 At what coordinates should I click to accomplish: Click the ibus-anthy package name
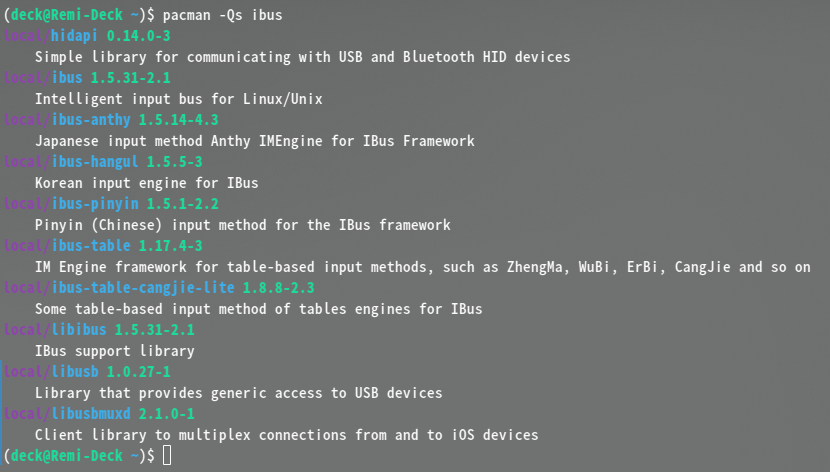coord(91,120)
